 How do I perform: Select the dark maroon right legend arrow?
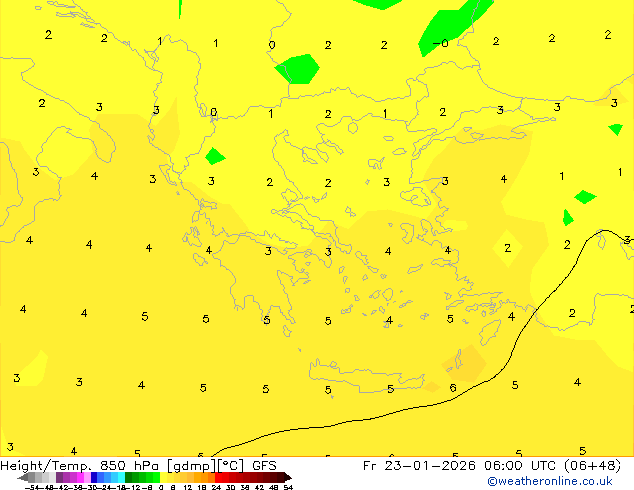(288, 478)
